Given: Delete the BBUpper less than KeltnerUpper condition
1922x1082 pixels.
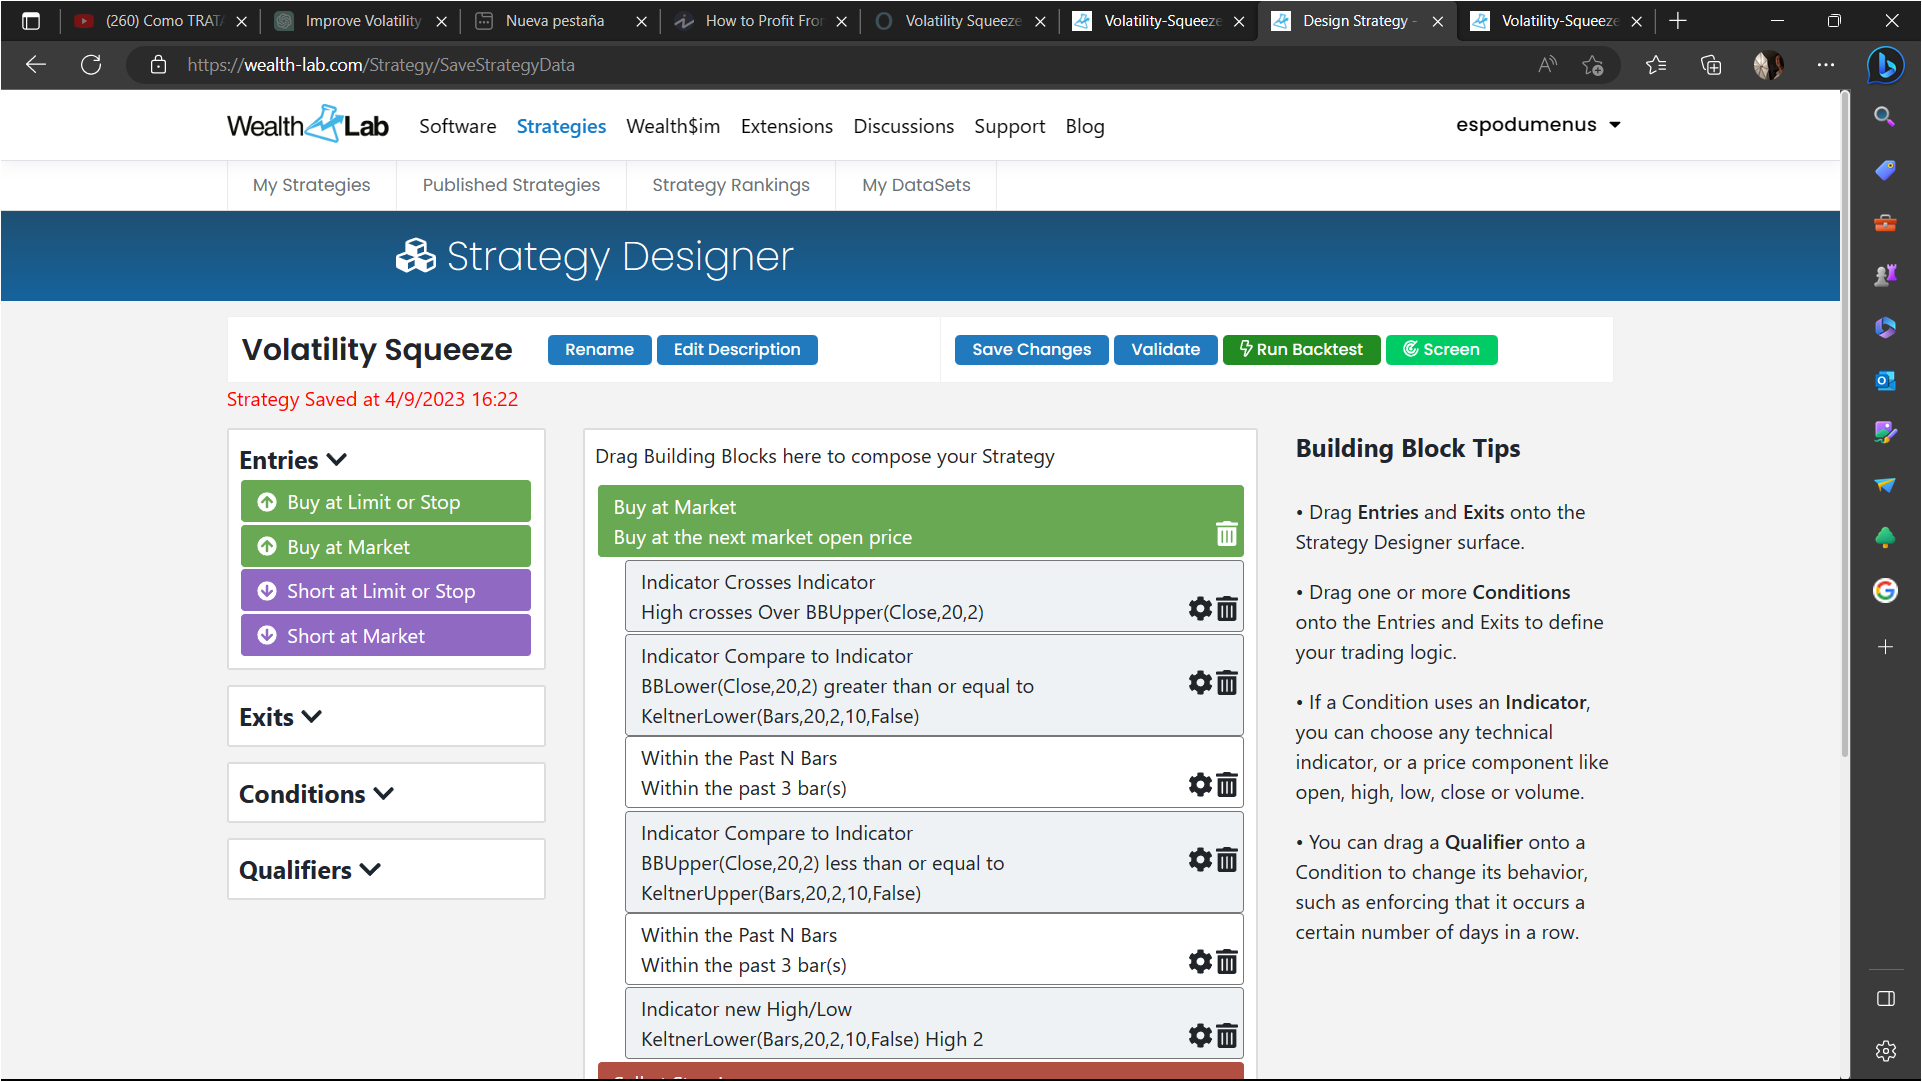Looking at the screenshot, I should (x=1227, y=860).
